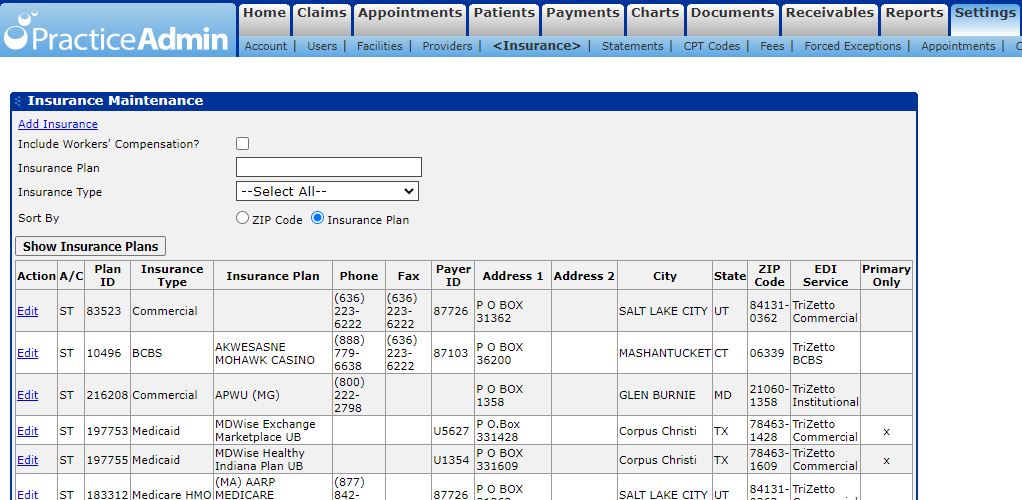Focus the Insurance Plan text field
The image size is (1022, 500).
328,167
